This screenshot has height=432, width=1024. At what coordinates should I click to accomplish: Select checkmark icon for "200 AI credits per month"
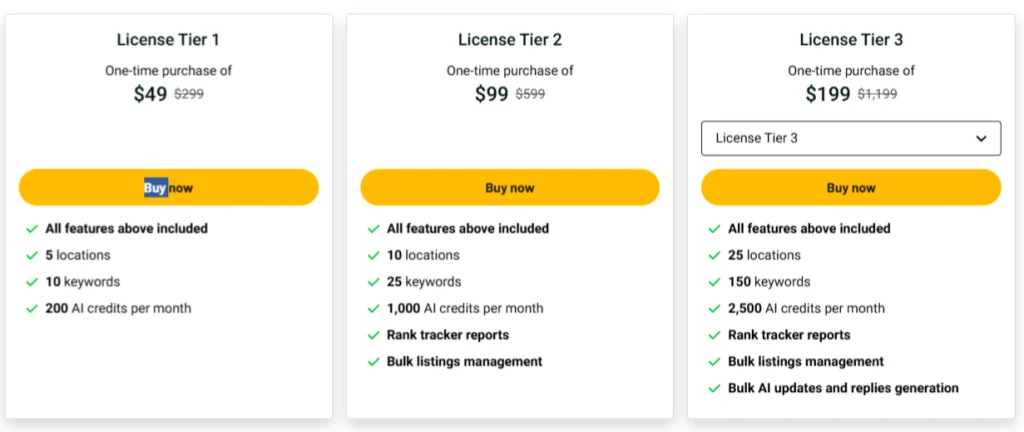pos(32,309)
